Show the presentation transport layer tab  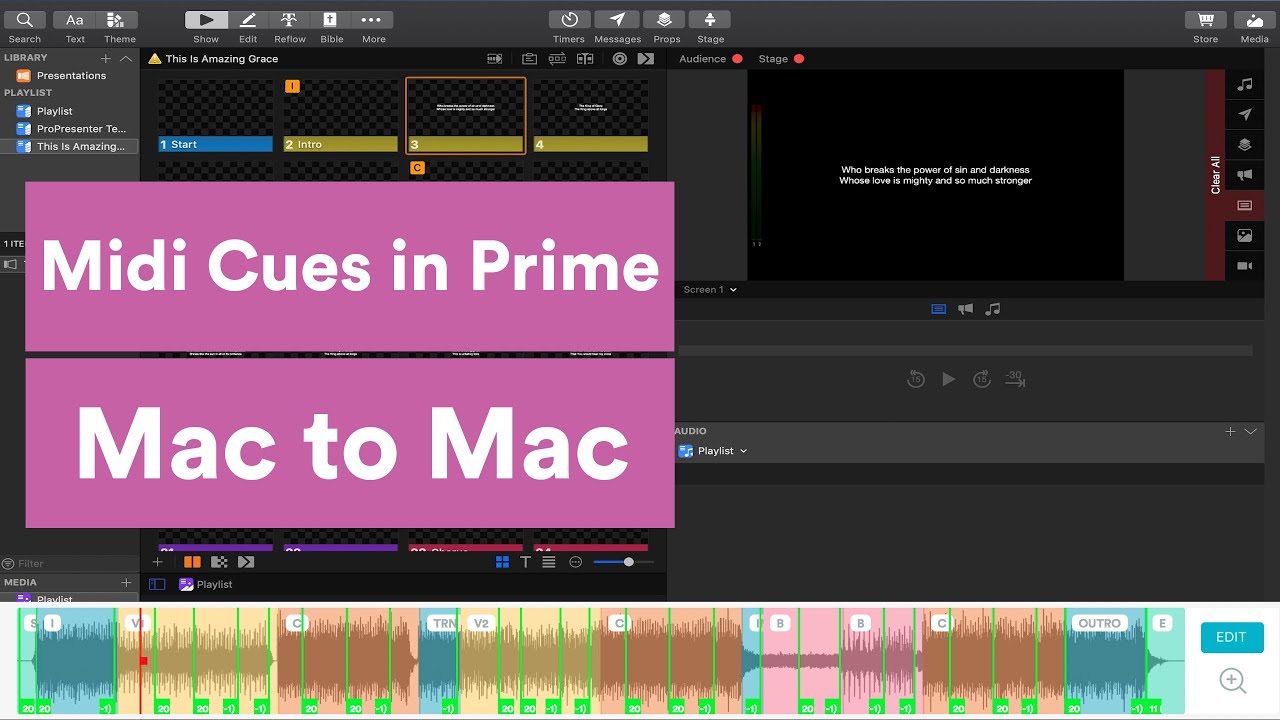(x=938, y=309)
